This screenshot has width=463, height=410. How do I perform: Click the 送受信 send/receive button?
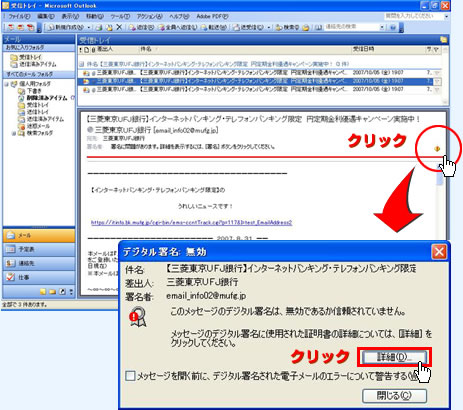(x=249, y=27)
